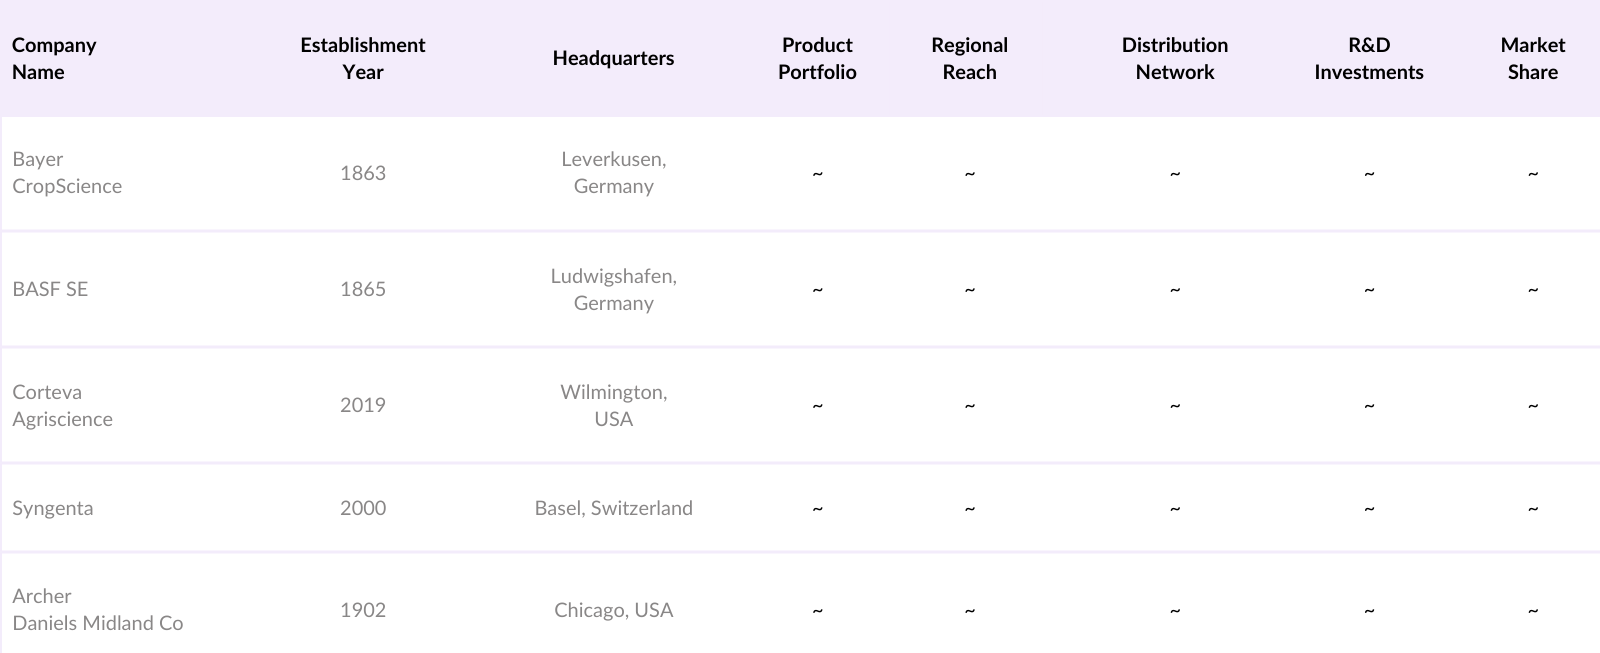Select the Regional Reach column header

pyautogui.click(x=969, y=58)
